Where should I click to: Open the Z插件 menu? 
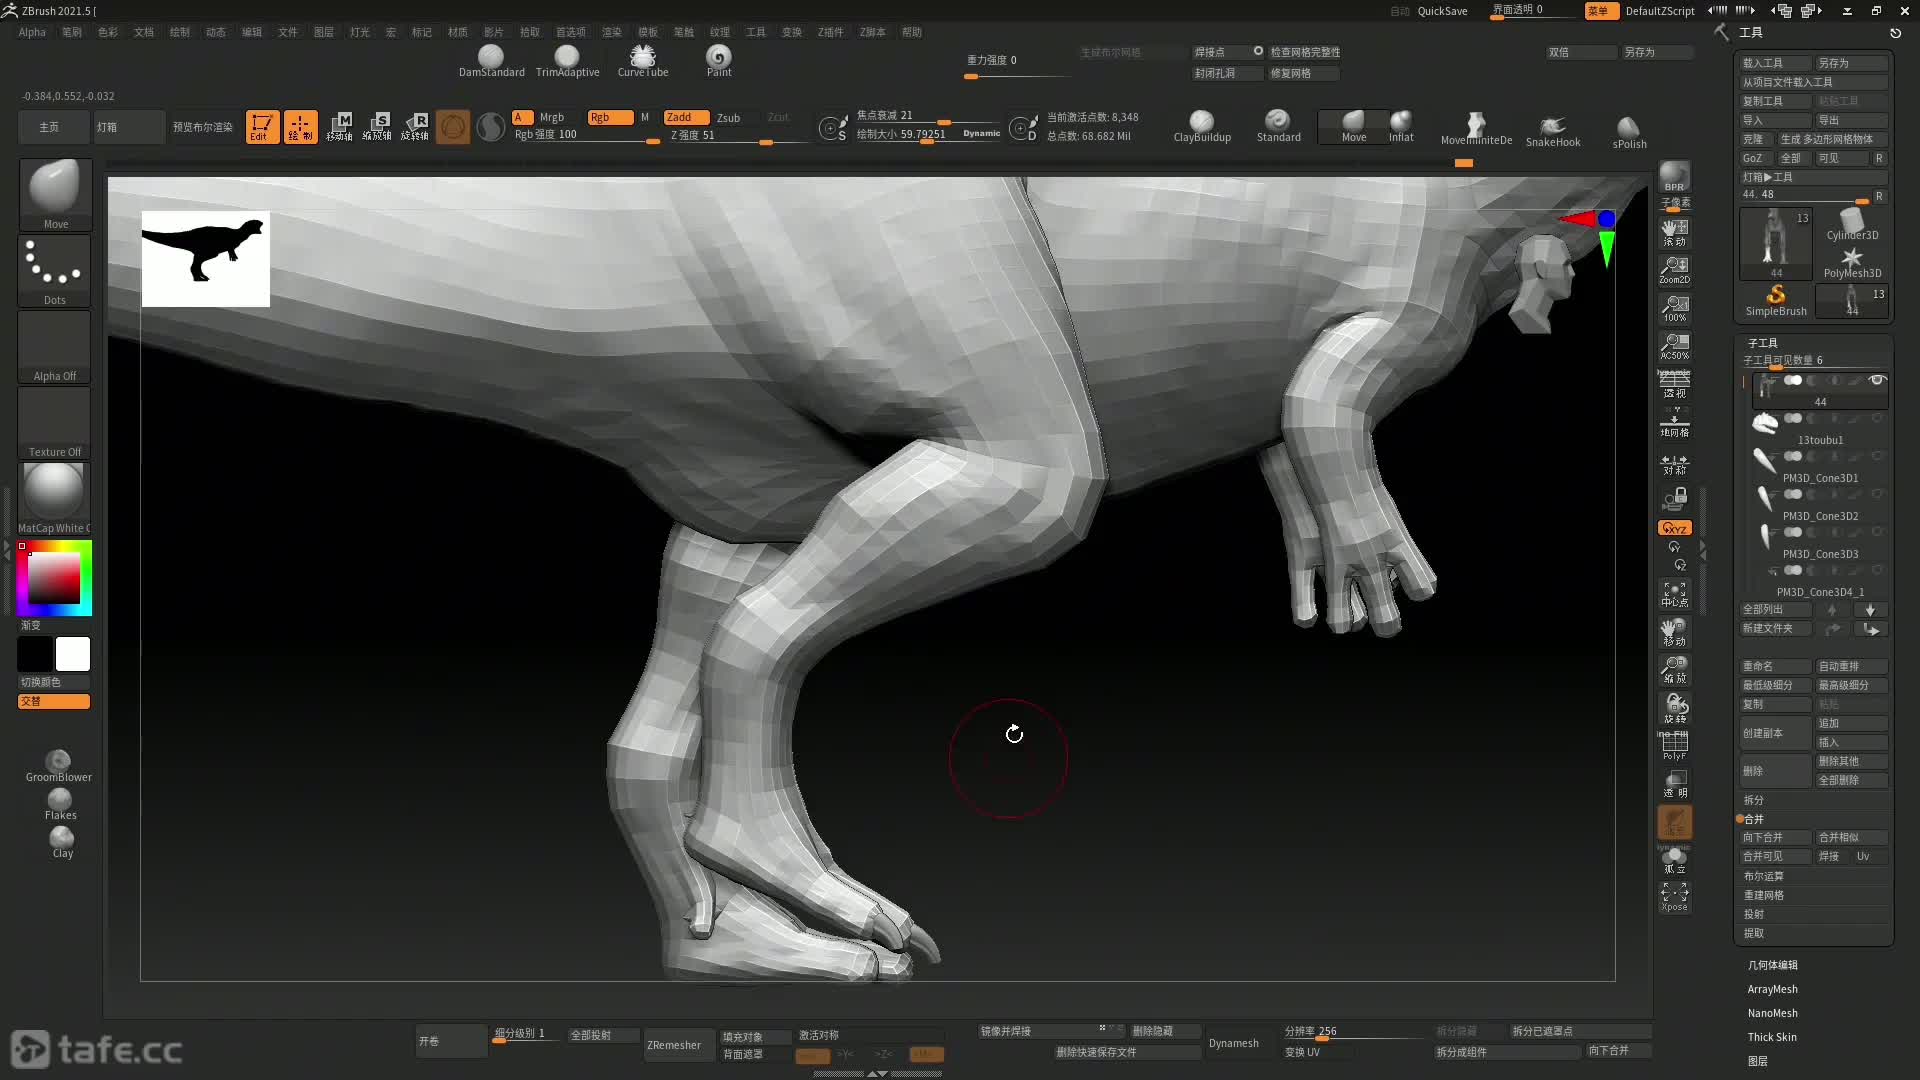coord(830,32)
